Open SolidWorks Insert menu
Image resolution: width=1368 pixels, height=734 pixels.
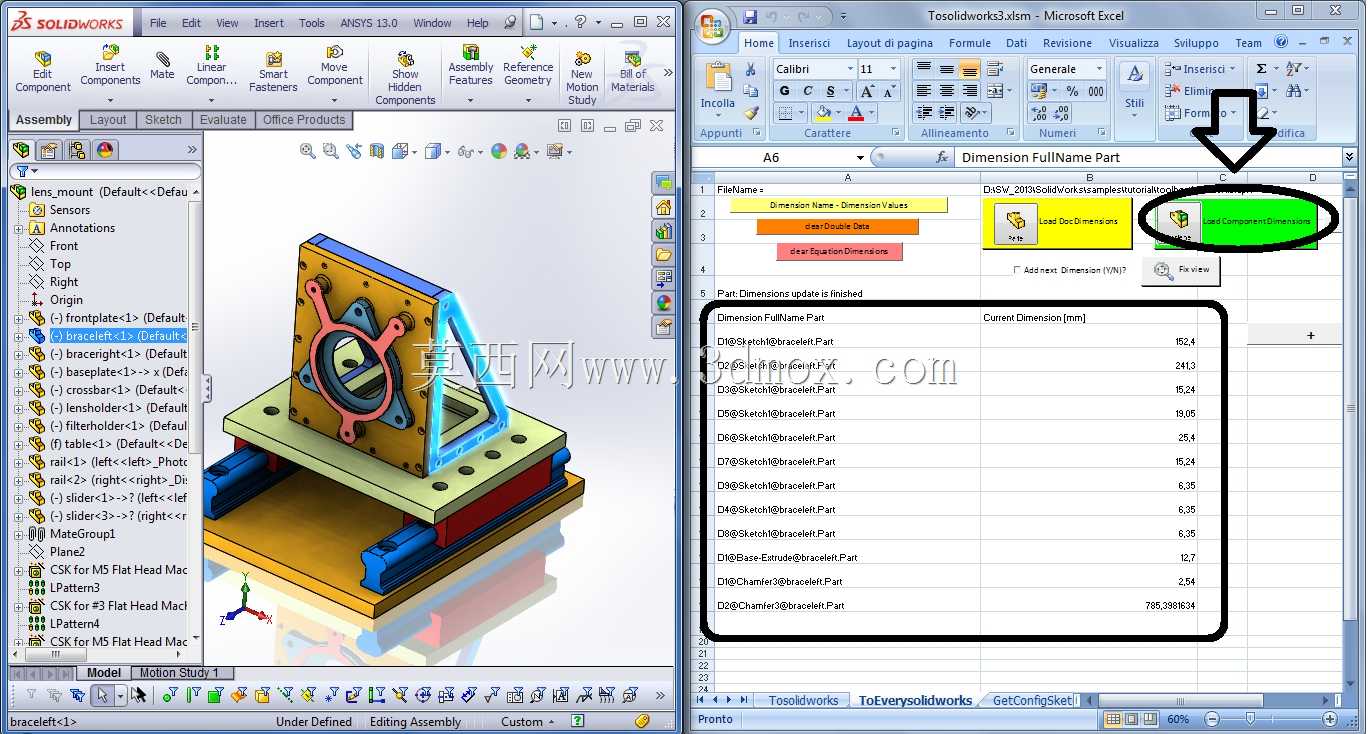[268, 23]
